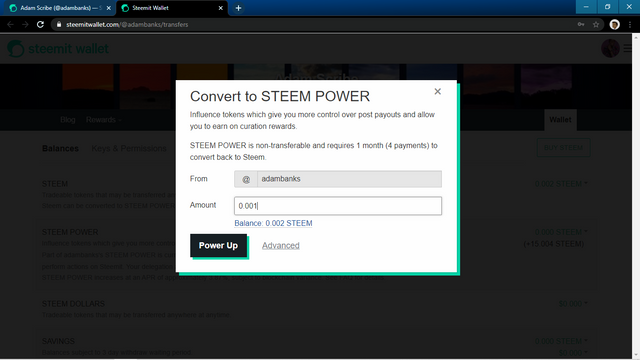Open Chrome profile avatar
Screen dimensions: 640x360
[614, 24]
